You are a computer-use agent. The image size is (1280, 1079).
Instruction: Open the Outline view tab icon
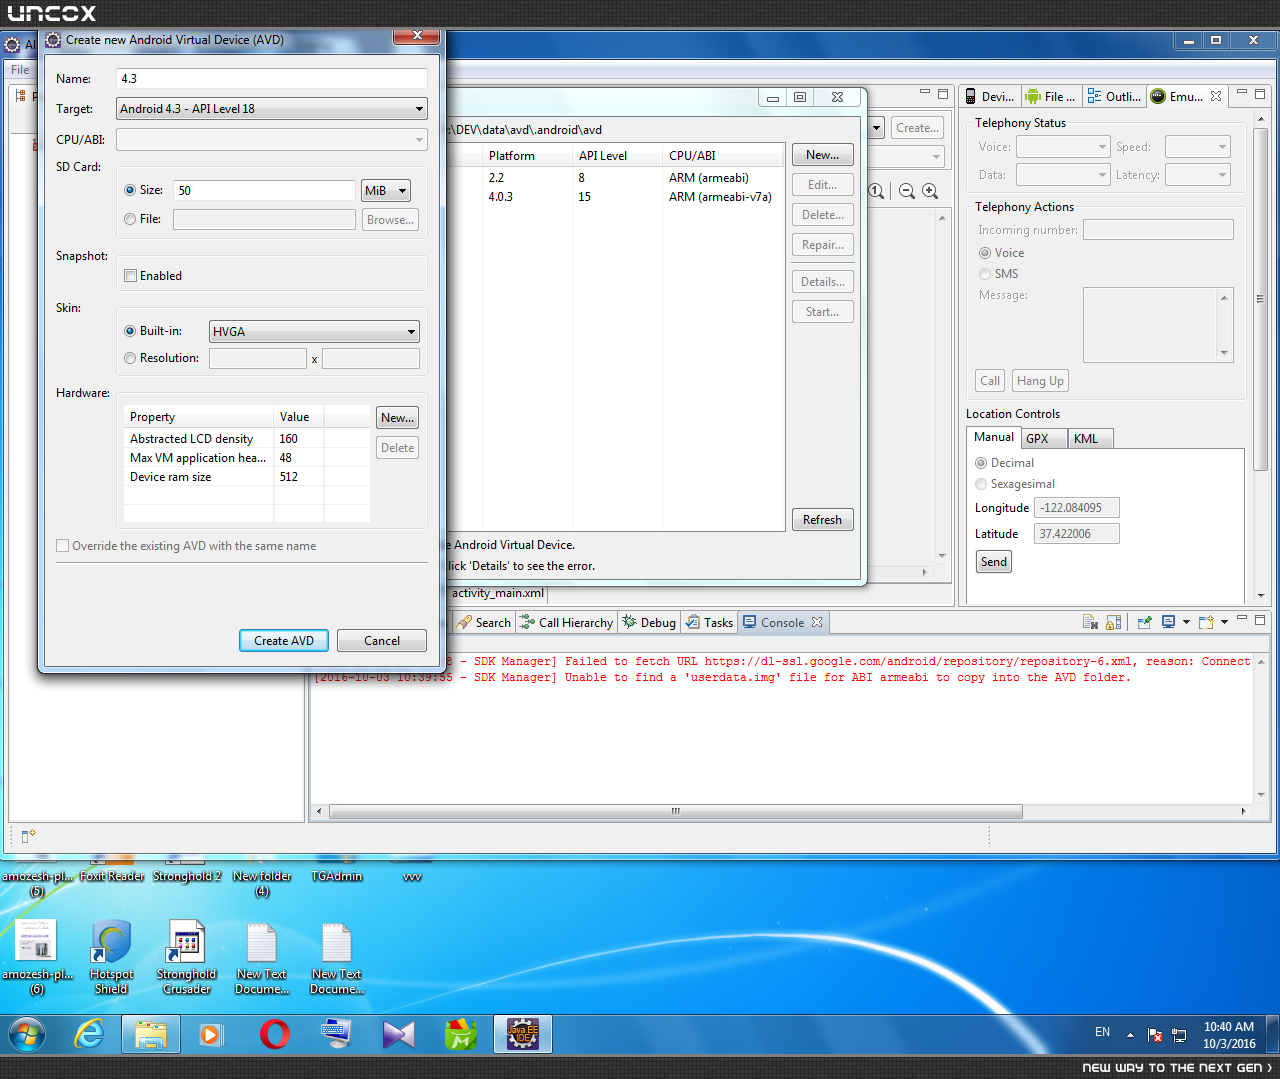tap(1095, 96)
